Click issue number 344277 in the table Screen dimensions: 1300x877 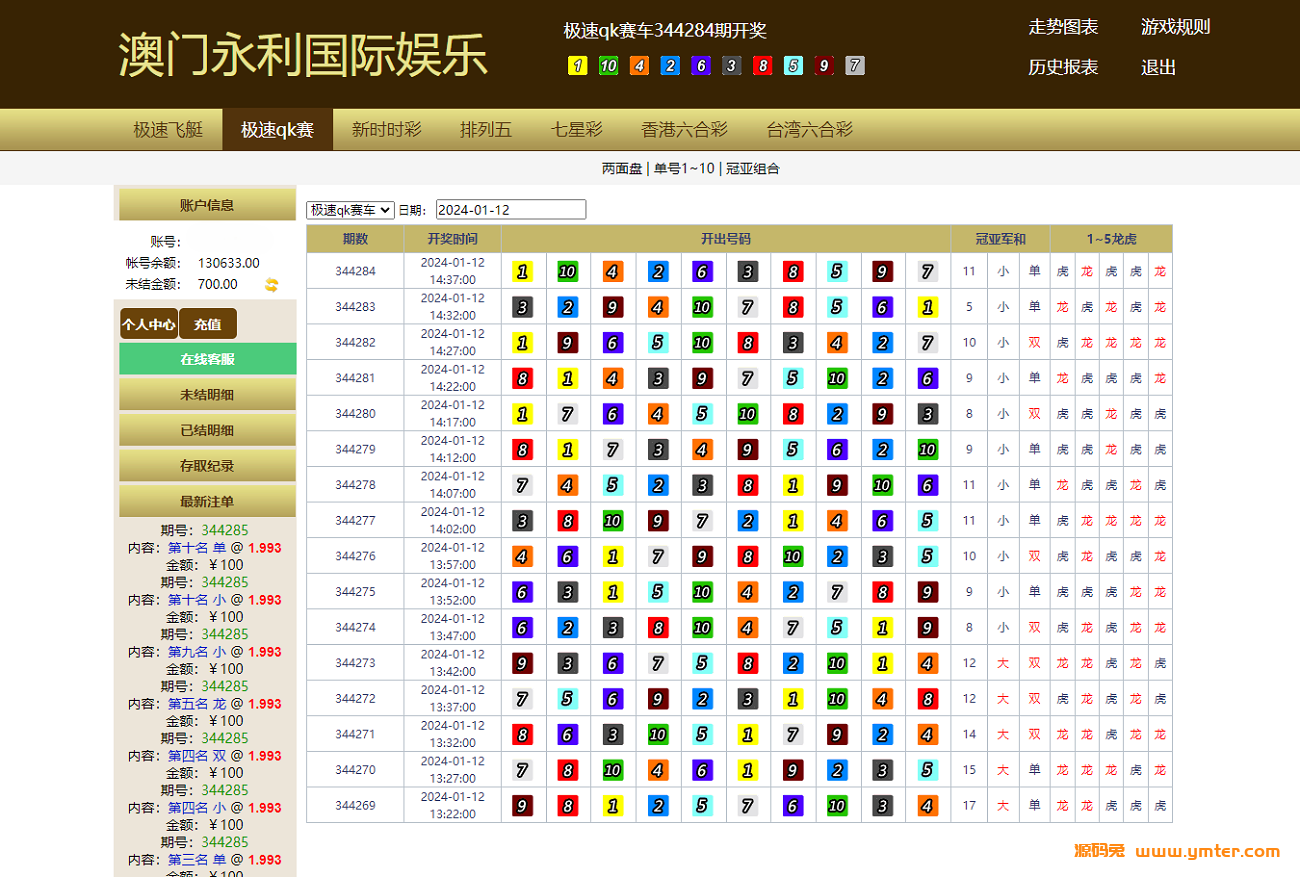coord(355,520)
